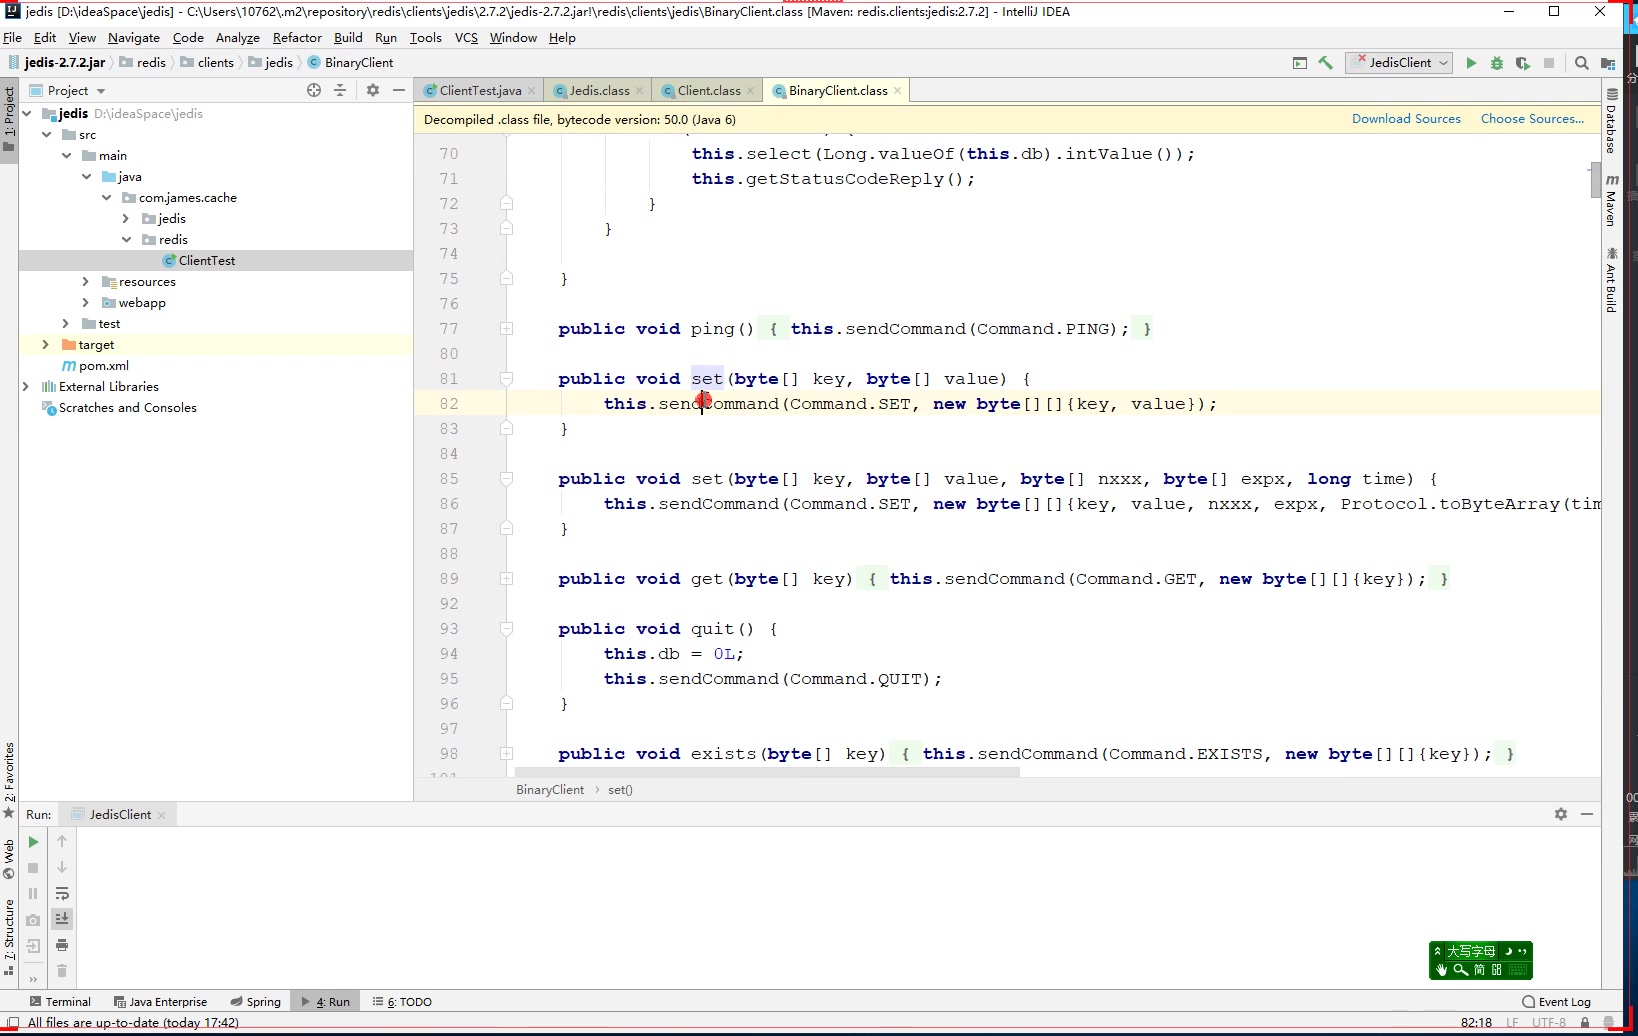Collapse the main folder

click(x=67, y=156)
